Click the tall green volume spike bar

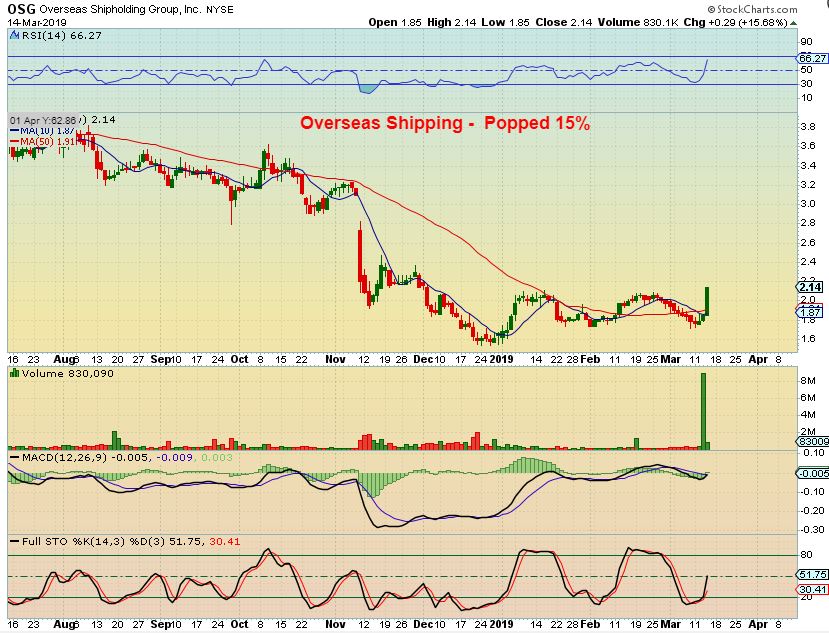[703, 411]
